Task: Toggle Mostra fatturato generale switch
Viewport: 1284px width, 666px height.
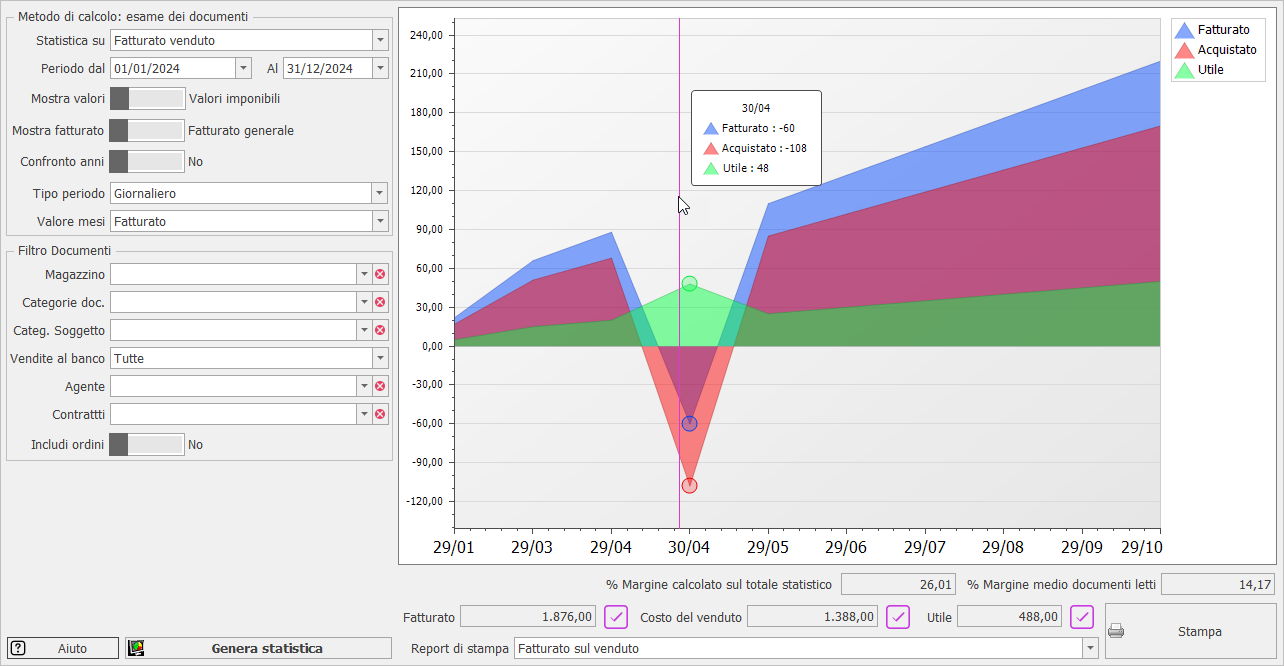Action: pos(147,130)
